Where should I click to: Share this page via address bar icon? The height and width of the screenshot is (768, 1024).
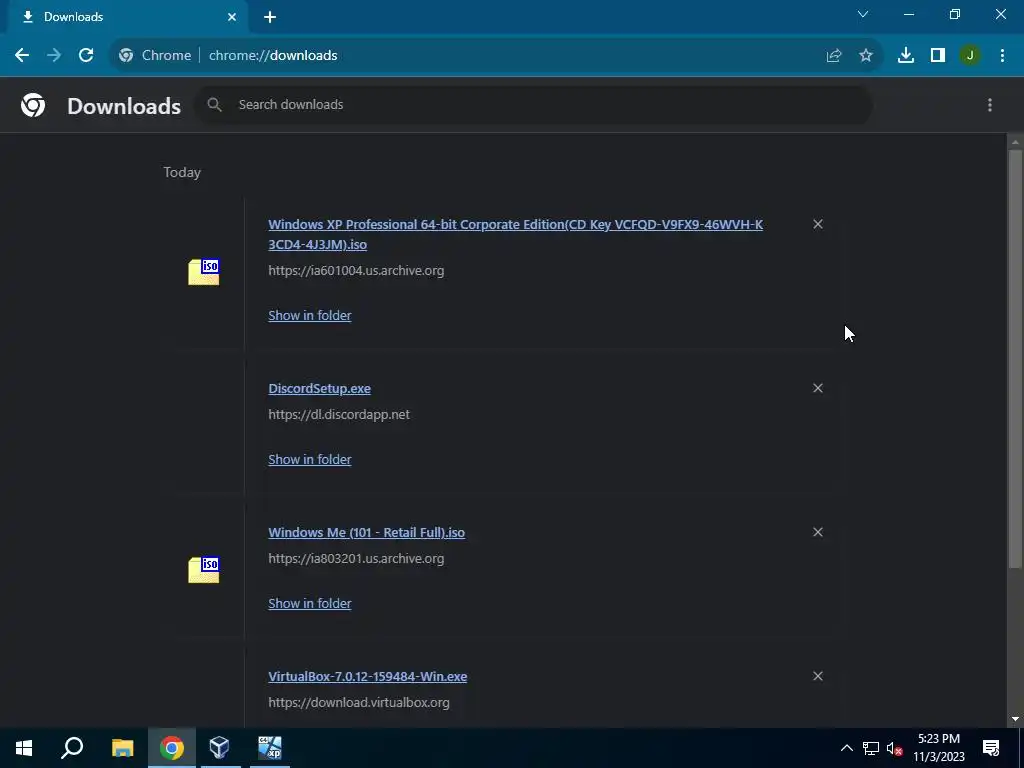834,56
